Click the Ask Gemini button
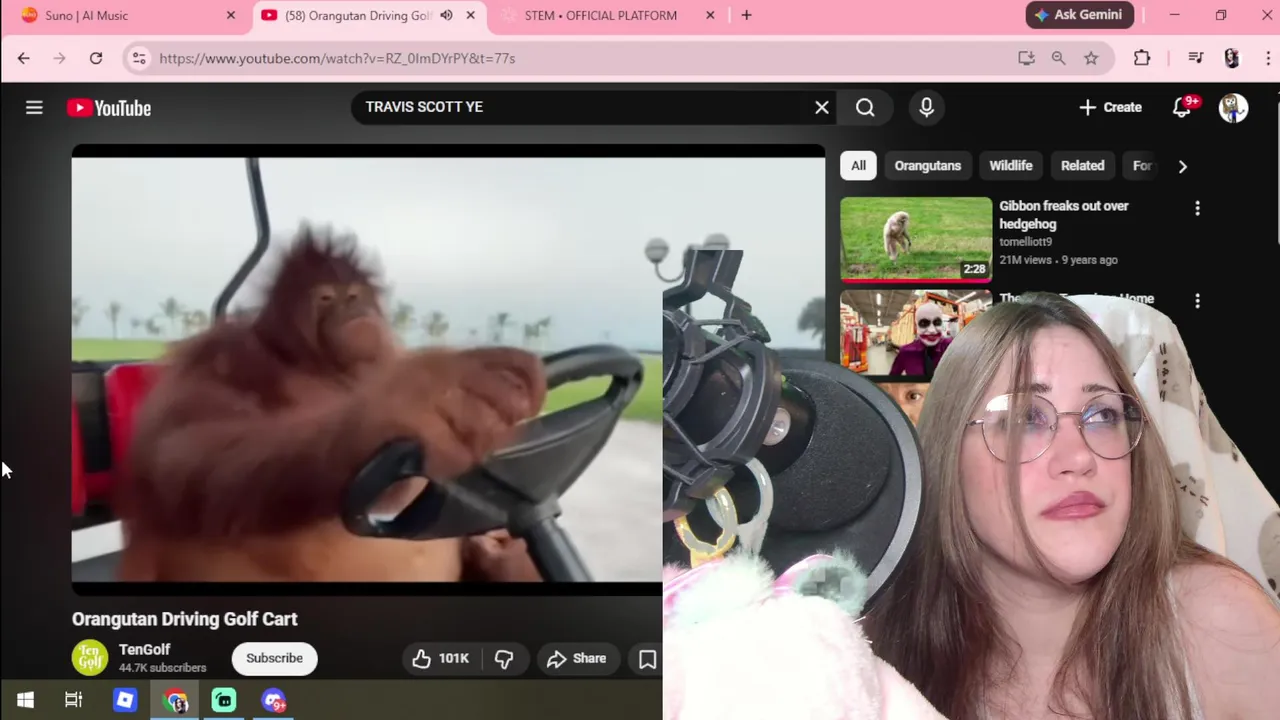The width and height of the screenshot is (1280, 720). (x=1080, y=15)
